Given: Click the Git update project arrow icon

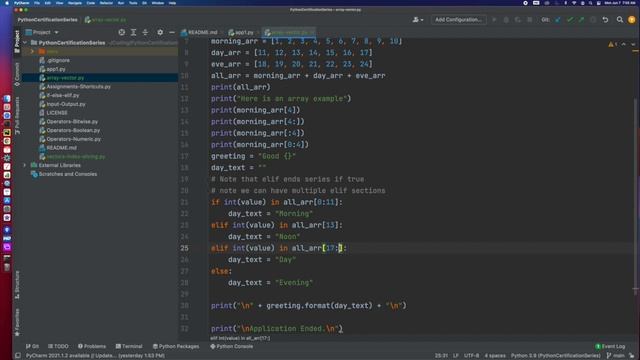Looking at the screenshot, I should (x=558, y=20).
